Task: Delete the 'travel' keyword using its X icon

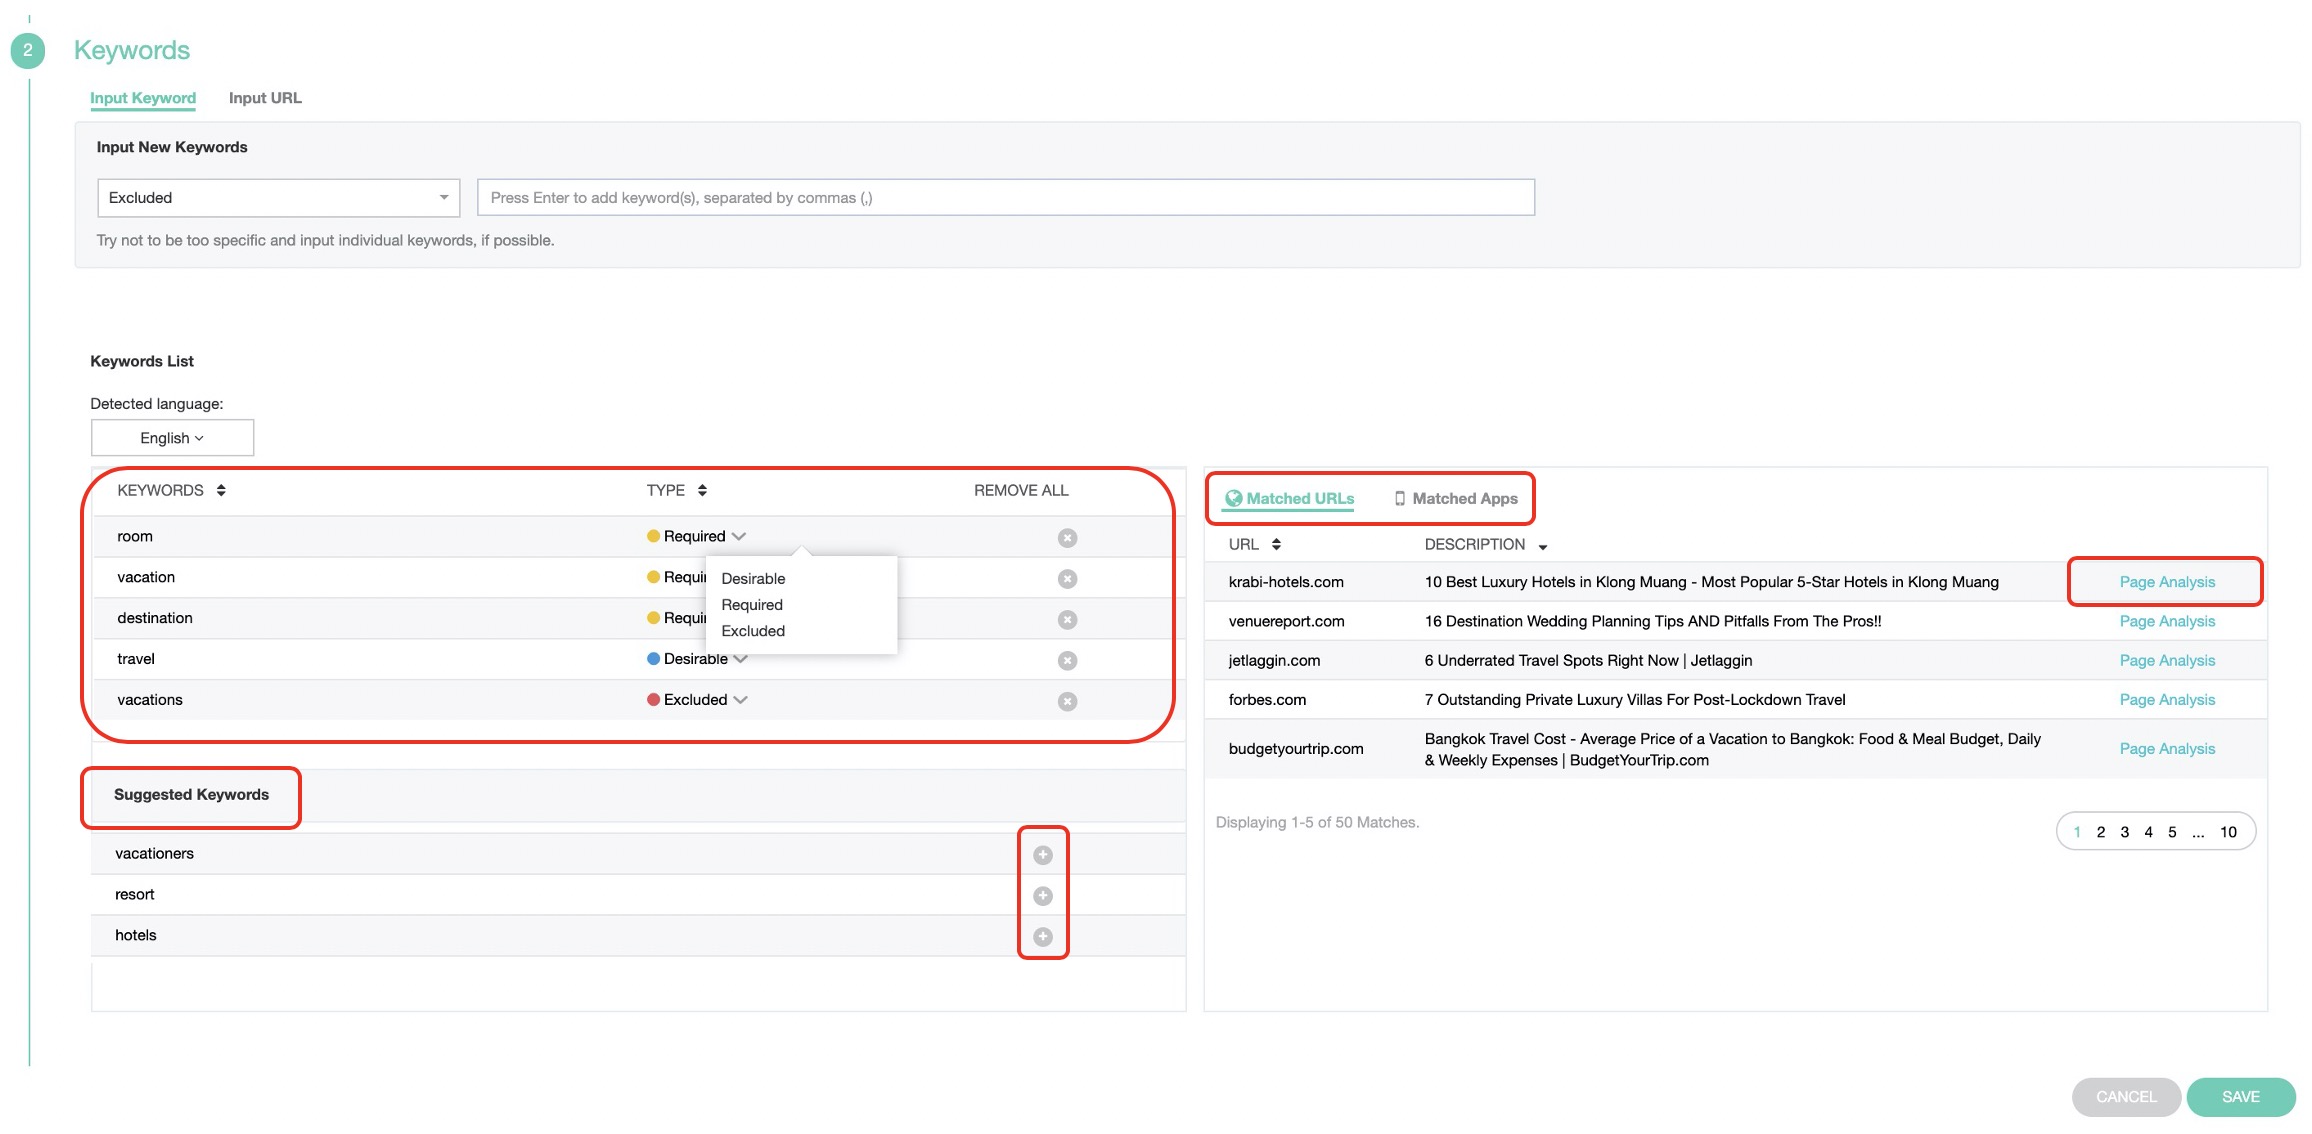Action: click(x=1067, y=661)
